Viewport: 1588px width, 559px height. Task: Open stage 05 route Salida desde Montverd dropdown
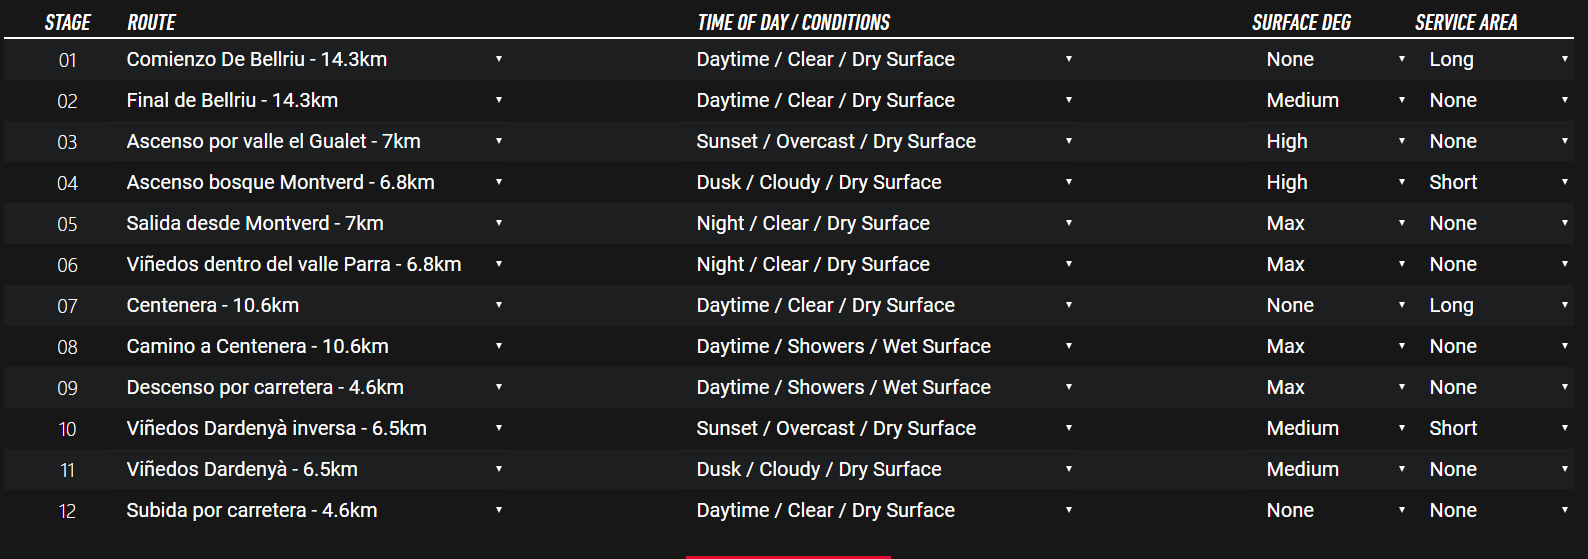pyautogui.click(x=315, y=223)
